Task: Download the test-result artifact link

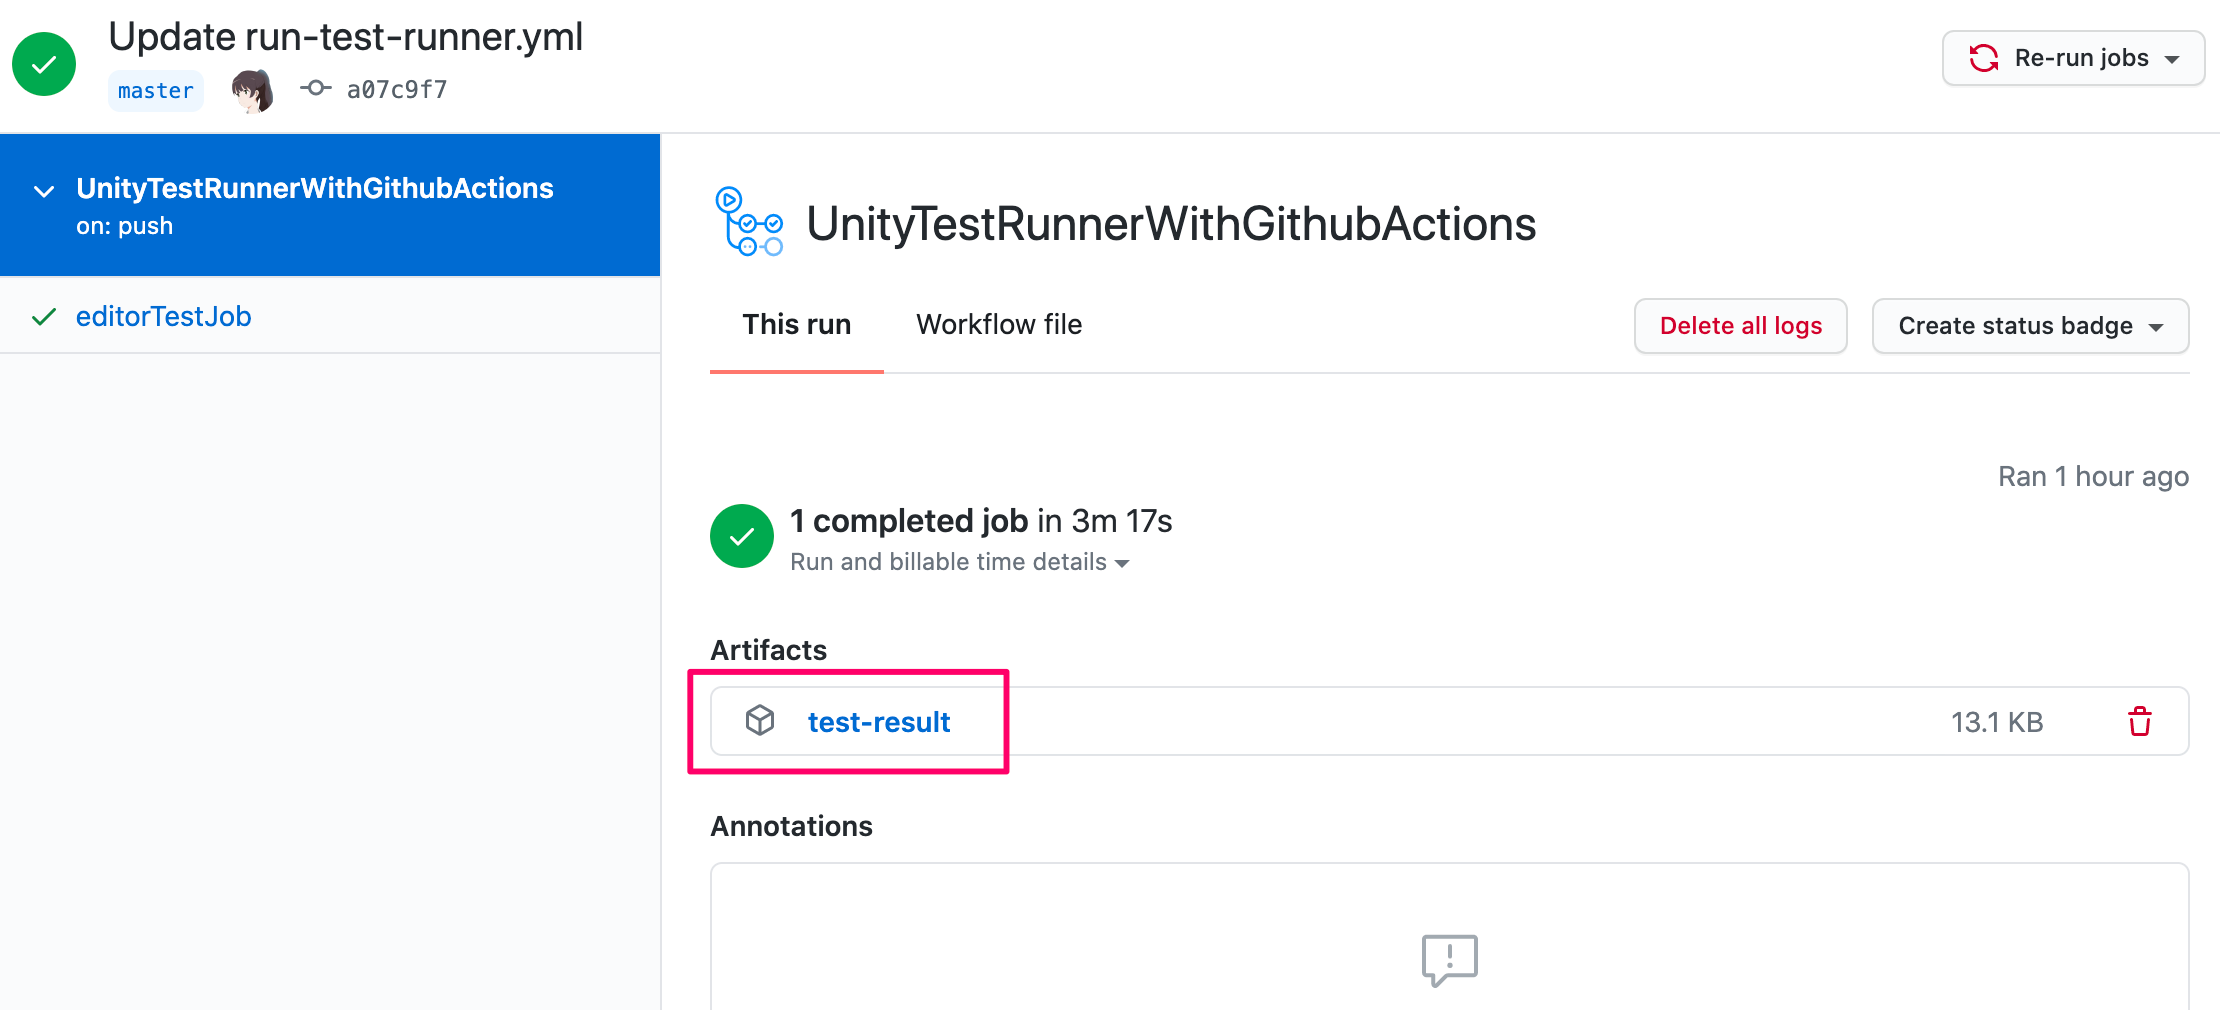Action: click(879, 722)
